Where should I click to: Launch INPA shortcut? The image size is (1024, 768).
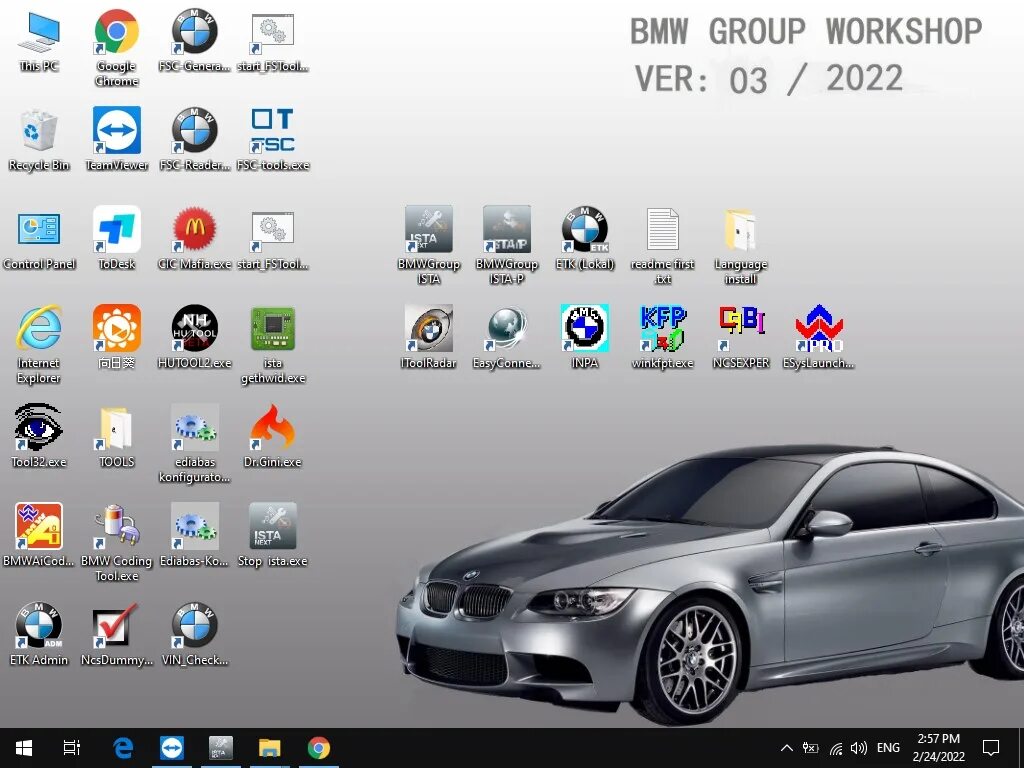click(x=585, y=337)
